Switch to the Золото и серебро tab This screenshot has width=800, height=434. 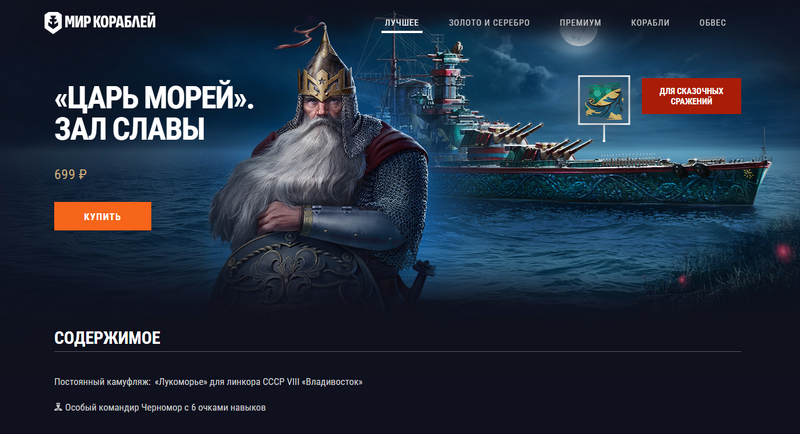pyautogui.click(x=489, y=22)
